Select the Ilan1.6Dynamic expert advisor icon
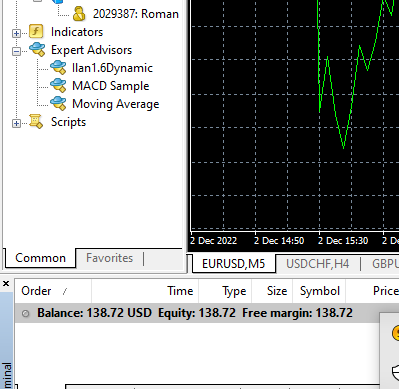 point(58,68)
